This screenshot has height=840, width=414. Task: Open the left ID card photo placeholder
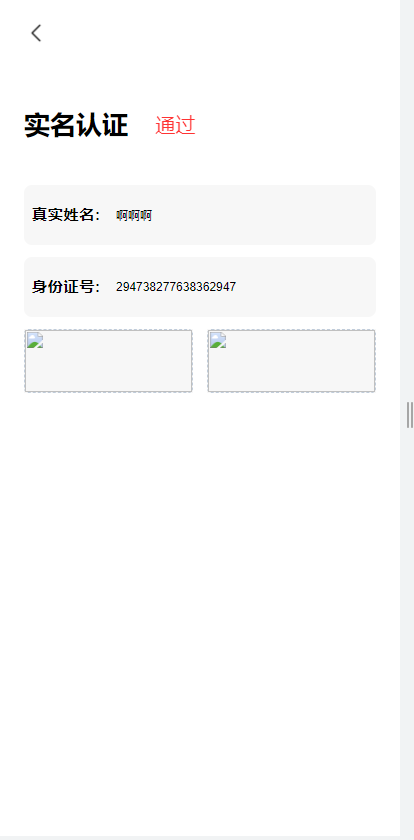coord(108,361)
